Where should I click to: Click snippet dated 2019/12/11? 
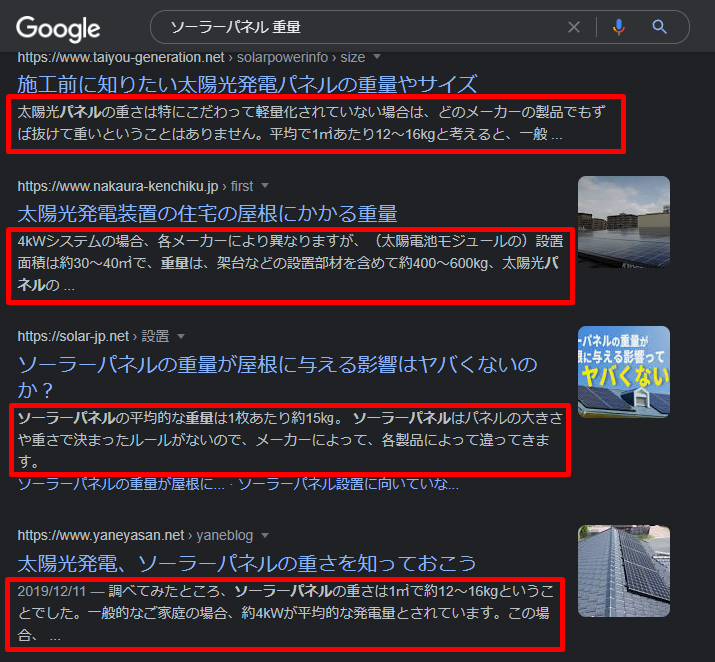[x=285, y=613]
